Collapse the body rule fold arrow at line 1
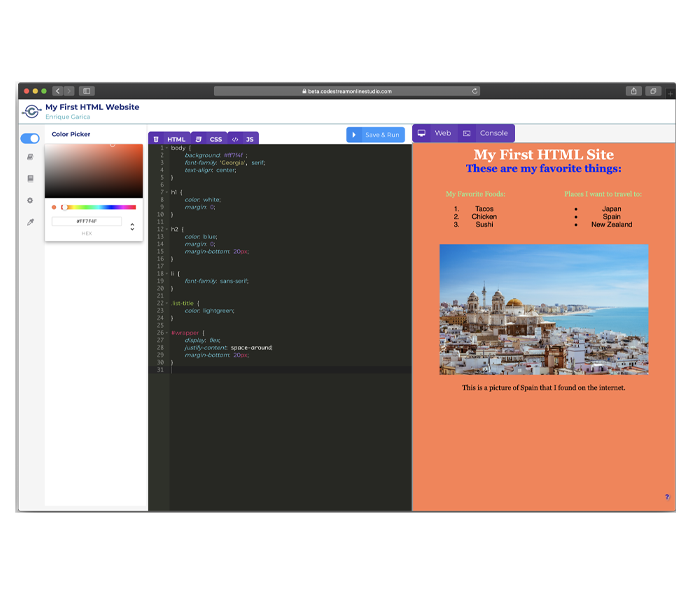The image size is (693, 594). coord(167,148)
